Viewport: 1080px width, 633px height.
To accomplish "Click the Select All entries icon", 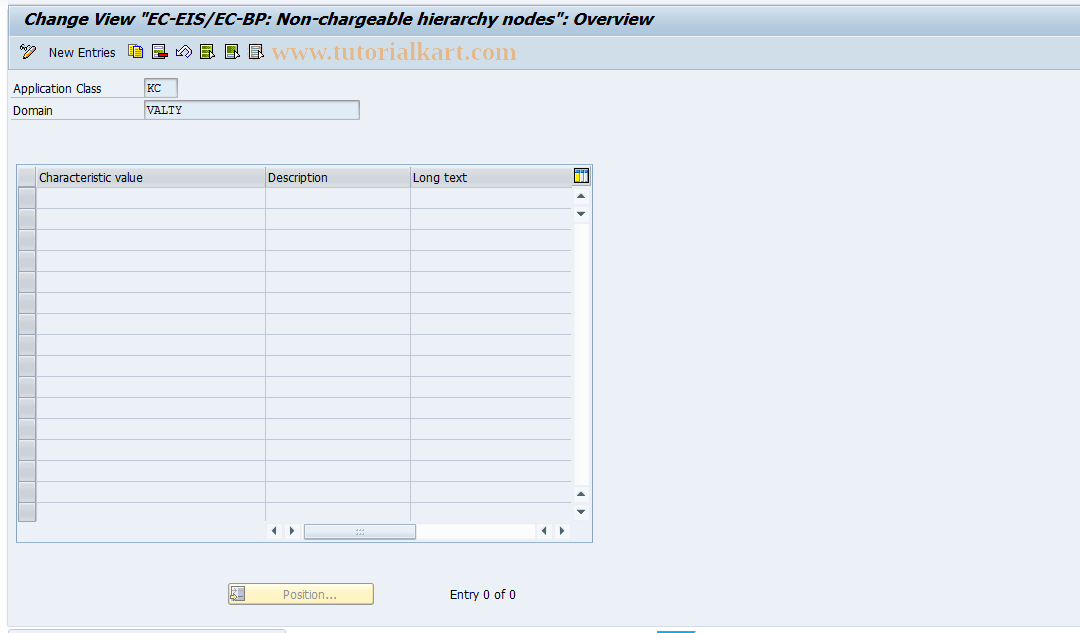I will (207, 52).
